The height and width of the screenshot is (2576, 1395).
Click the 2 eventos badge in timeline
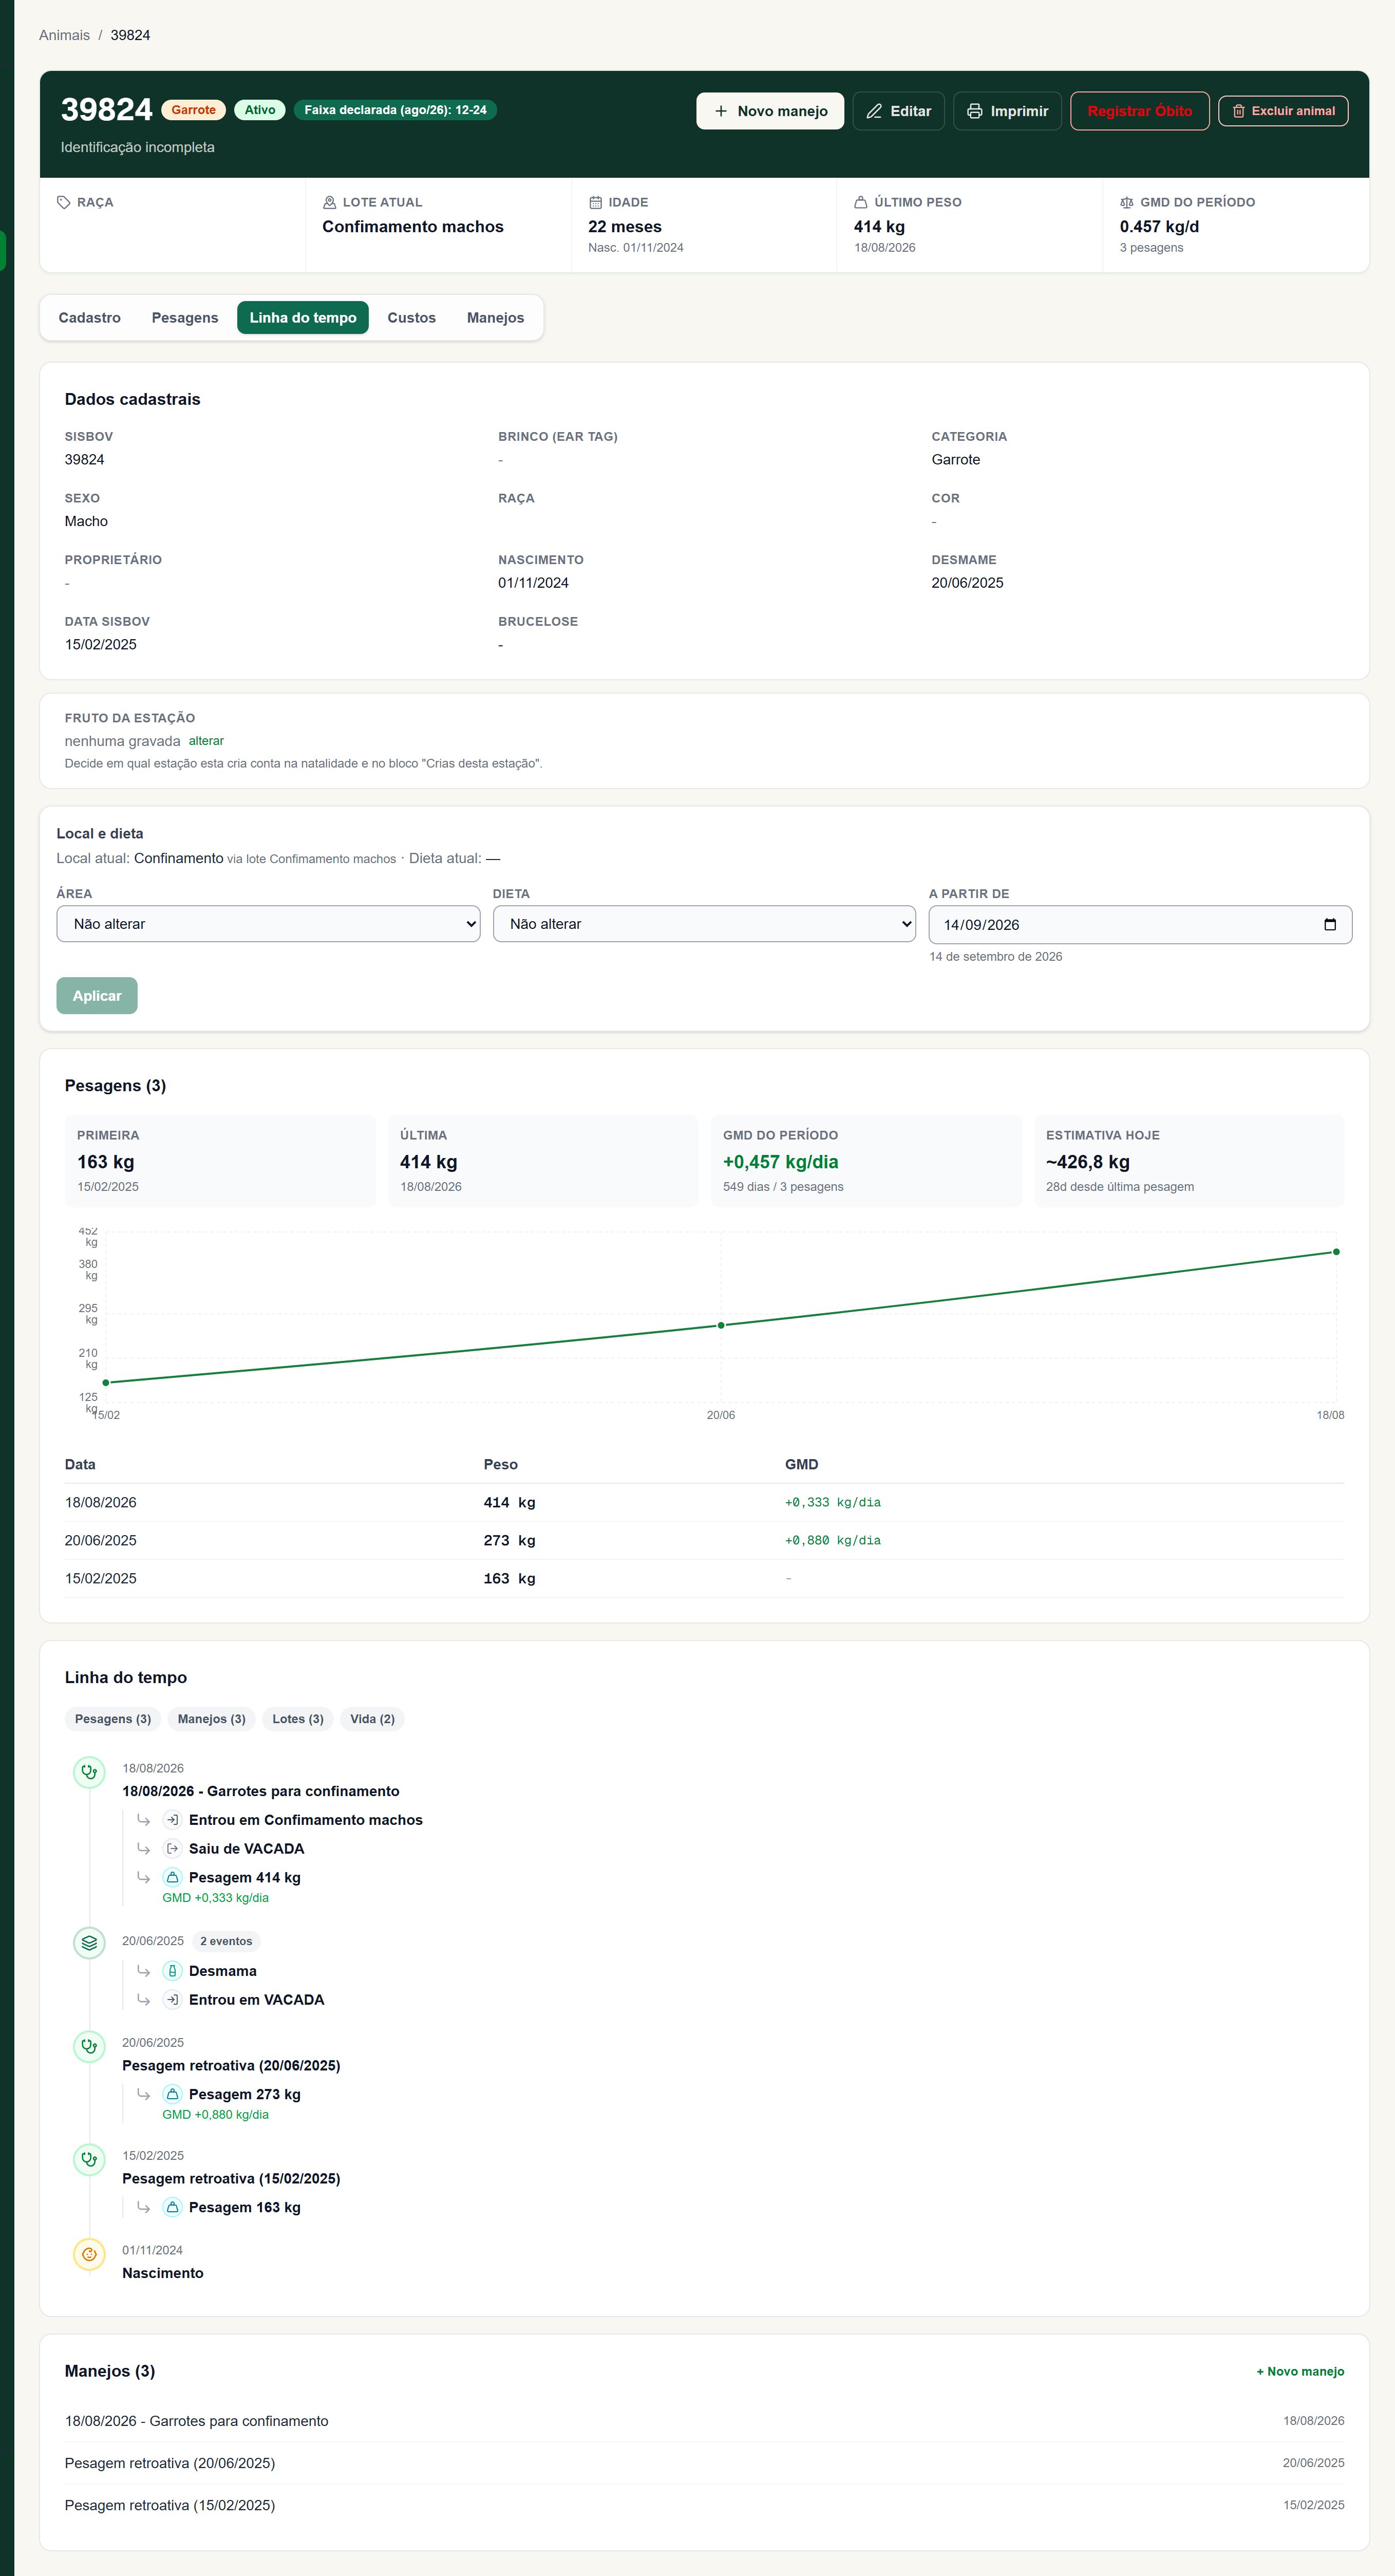point(226,1941)
